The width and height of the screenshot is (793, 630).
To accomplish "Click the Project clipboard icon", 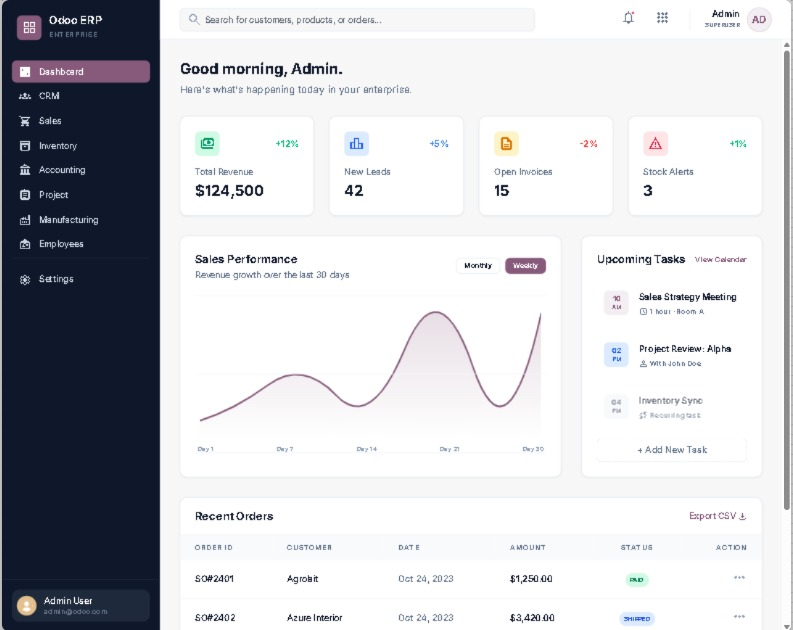I will (x=25, y=195).
